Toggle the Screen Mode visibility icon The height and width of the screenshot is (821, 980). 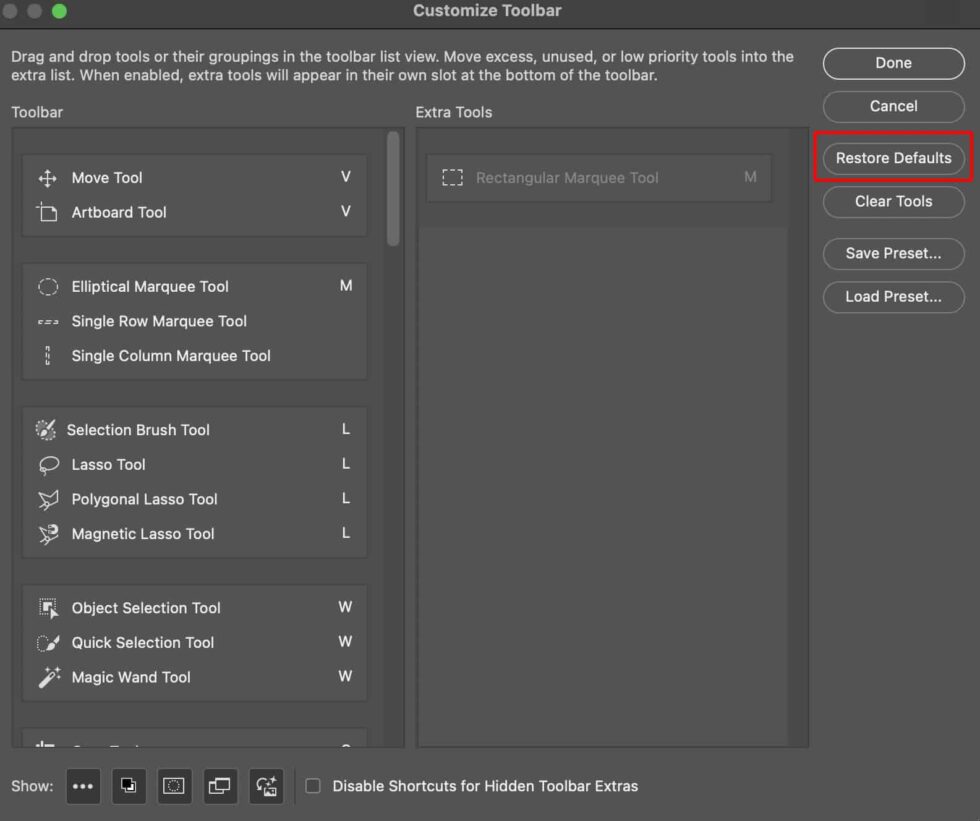(220, 787)
